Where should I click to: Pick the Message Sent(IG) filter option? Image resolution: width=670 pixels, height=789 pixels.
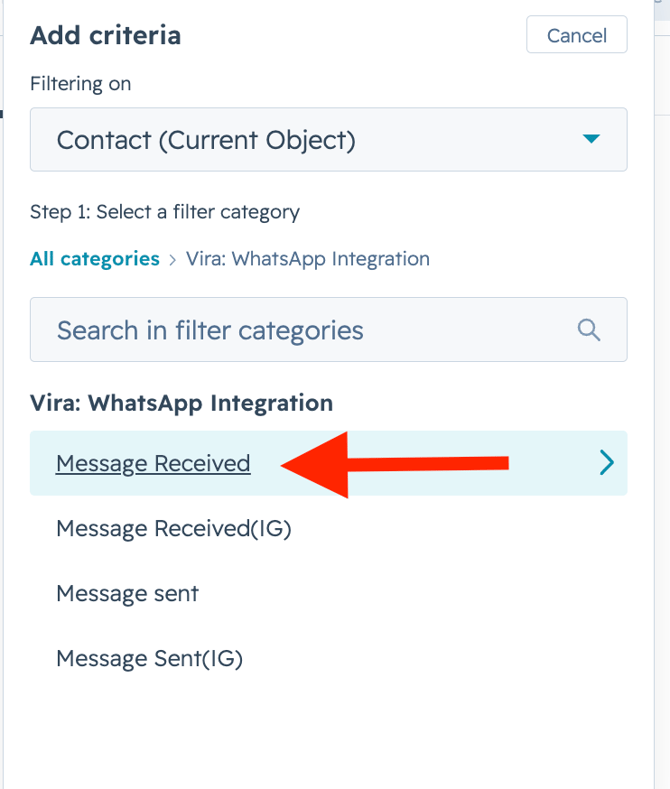[149, 658]
